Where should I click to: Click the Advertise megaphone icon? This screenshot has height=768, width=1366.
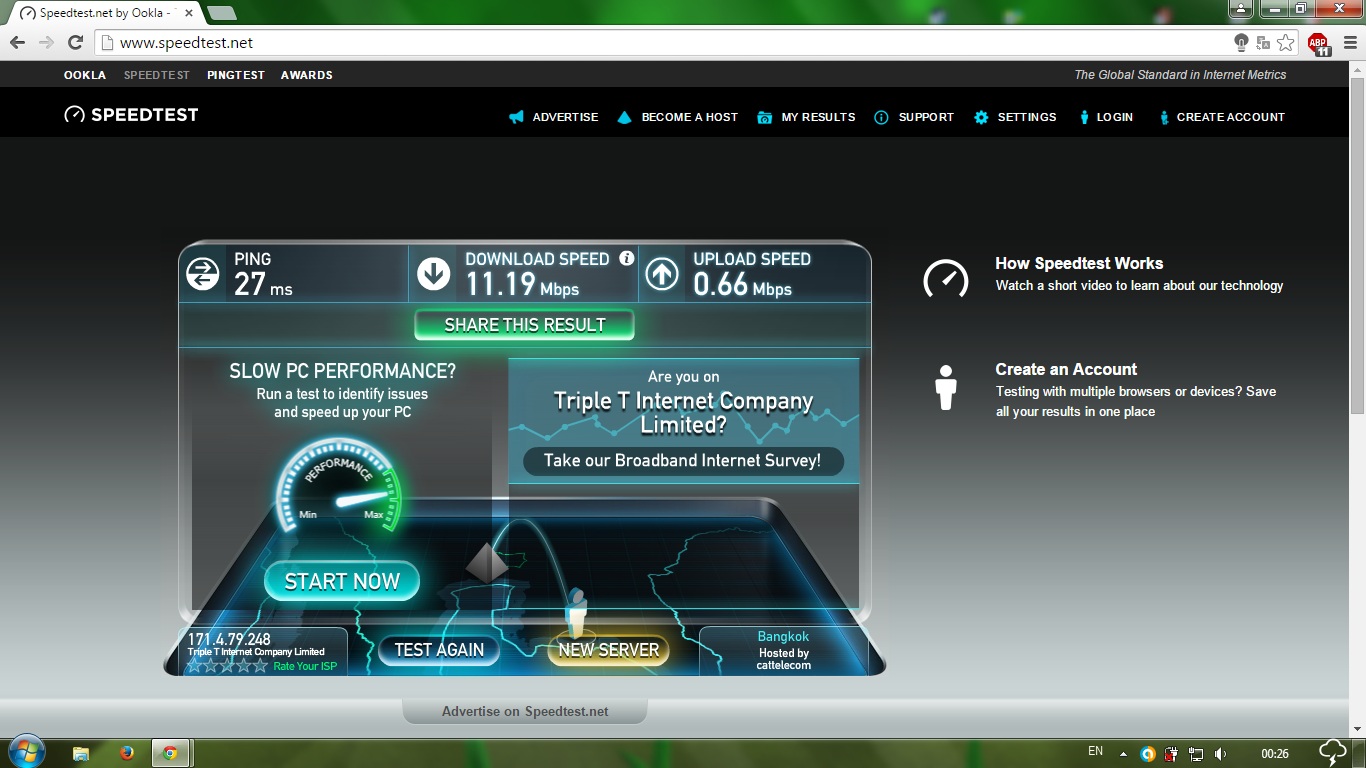516,117
